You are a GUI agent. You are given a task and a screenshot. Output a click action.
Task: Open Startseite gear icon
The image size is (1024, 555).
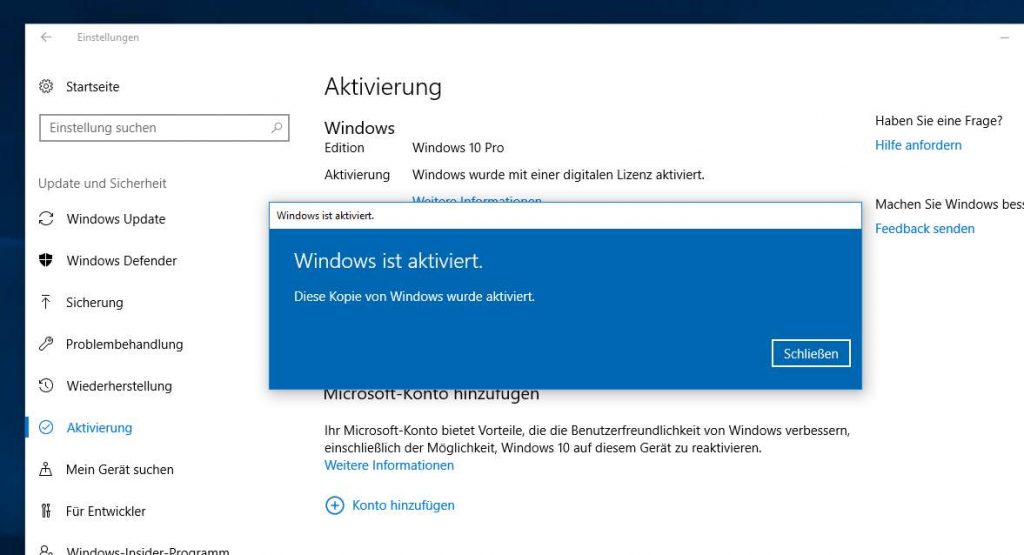[x=46, y=86]
